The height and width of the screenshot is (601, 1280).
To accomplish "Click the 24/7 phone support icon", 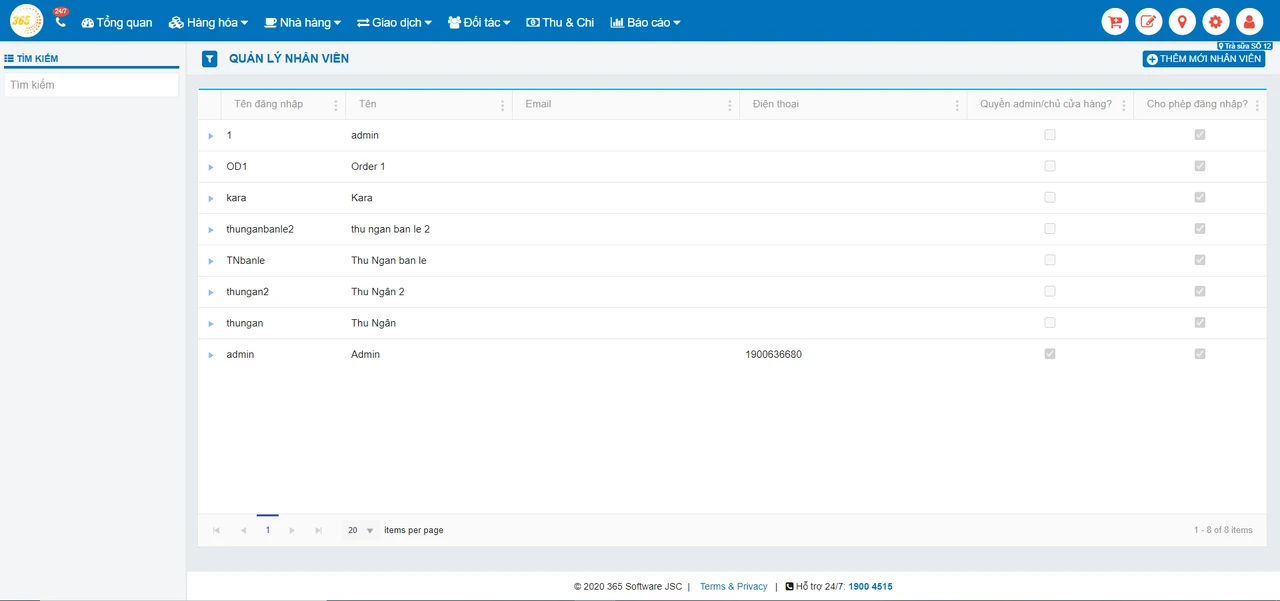I will point(60,21).
